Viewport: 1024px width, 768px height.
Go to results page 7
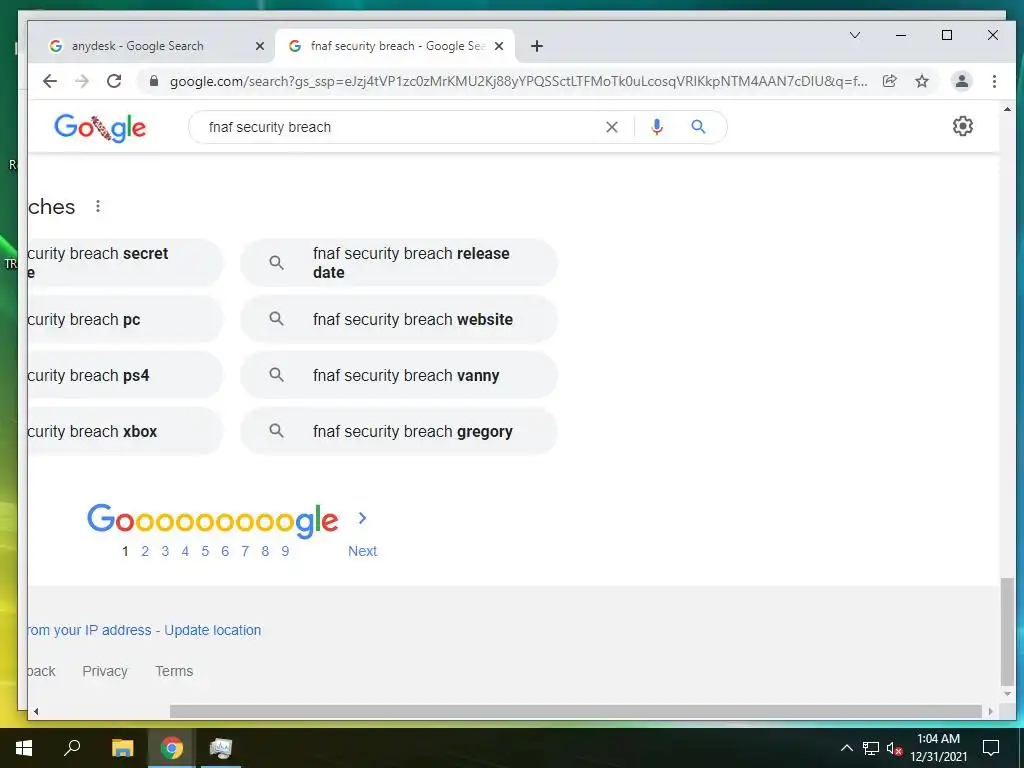pyautogui.click(x=245, y=551)
